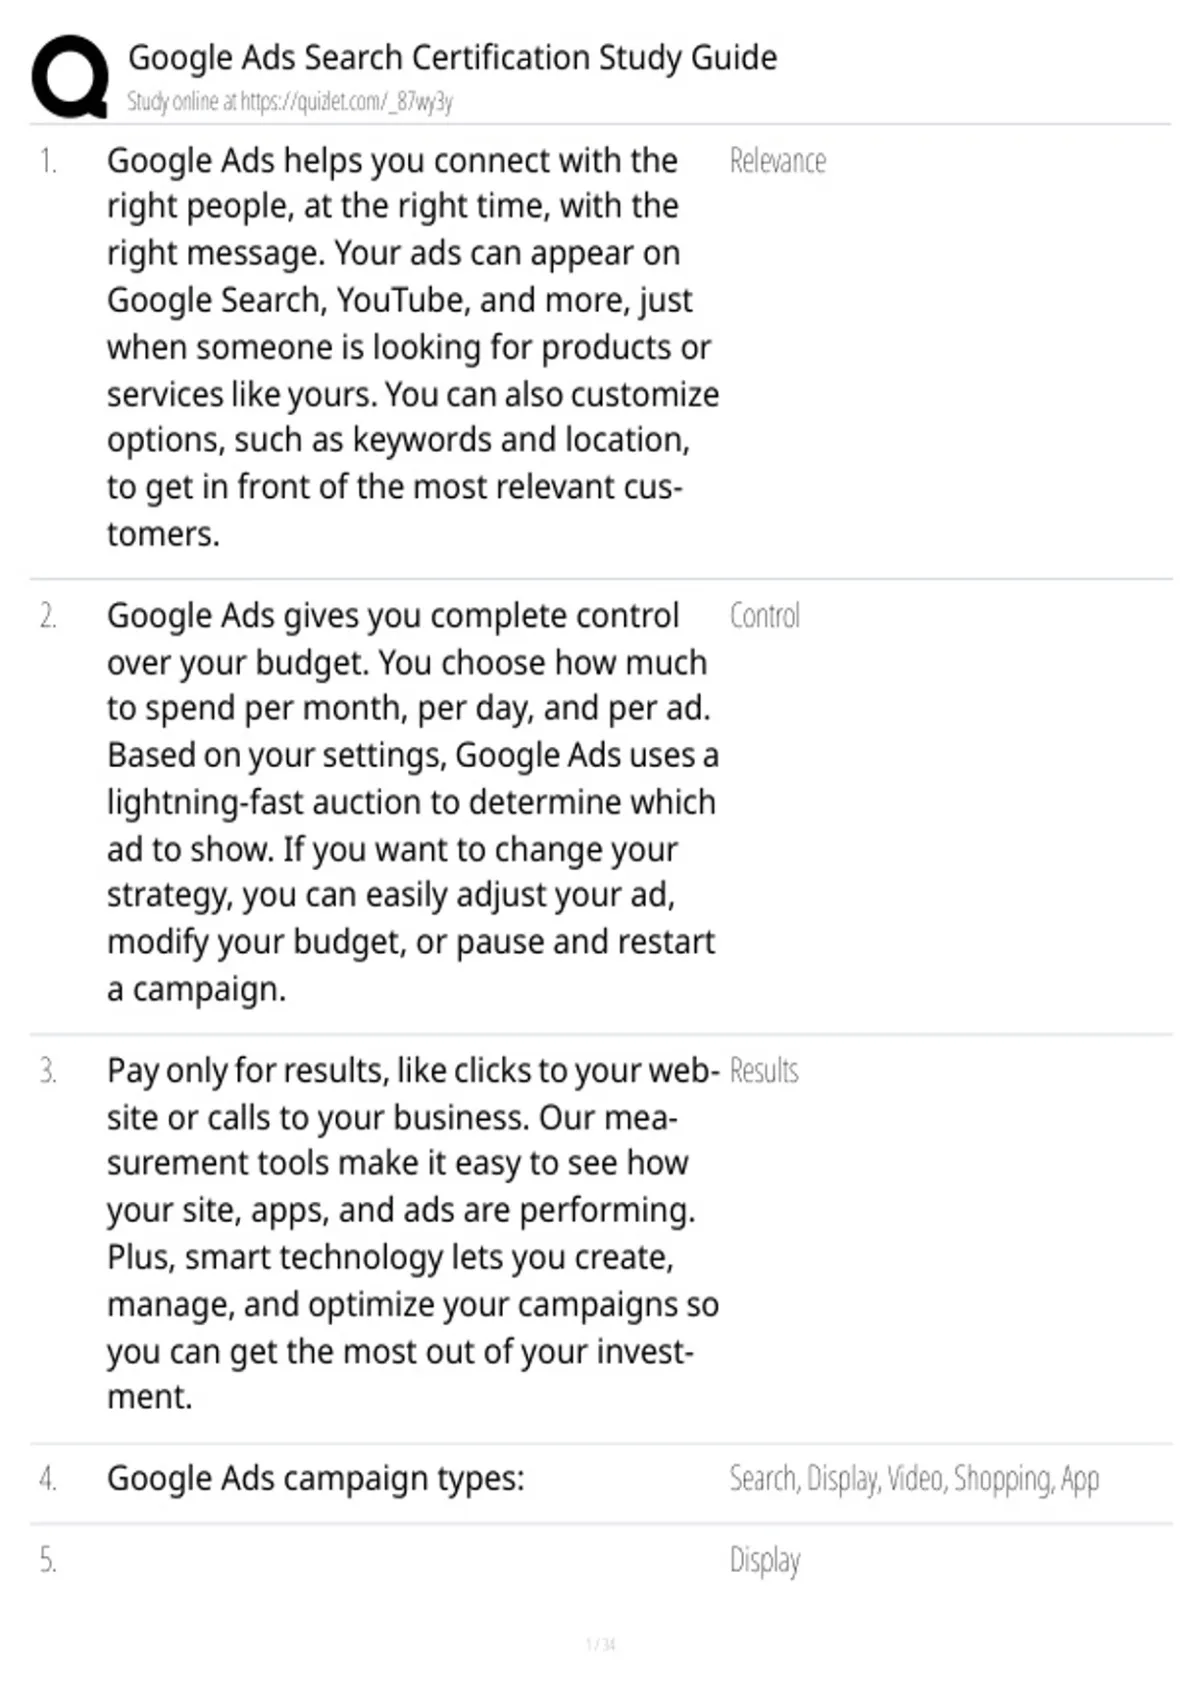Screen dimensions: 1200x1700
Task: Click the Google Ads Search Certification Study Guide title
Action: pos(452,58)
